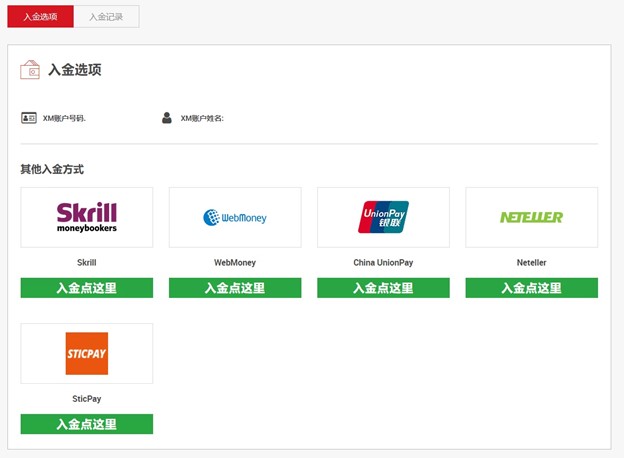Open the 入金选项 tab
Screen dimensions: 624x458
40,17
